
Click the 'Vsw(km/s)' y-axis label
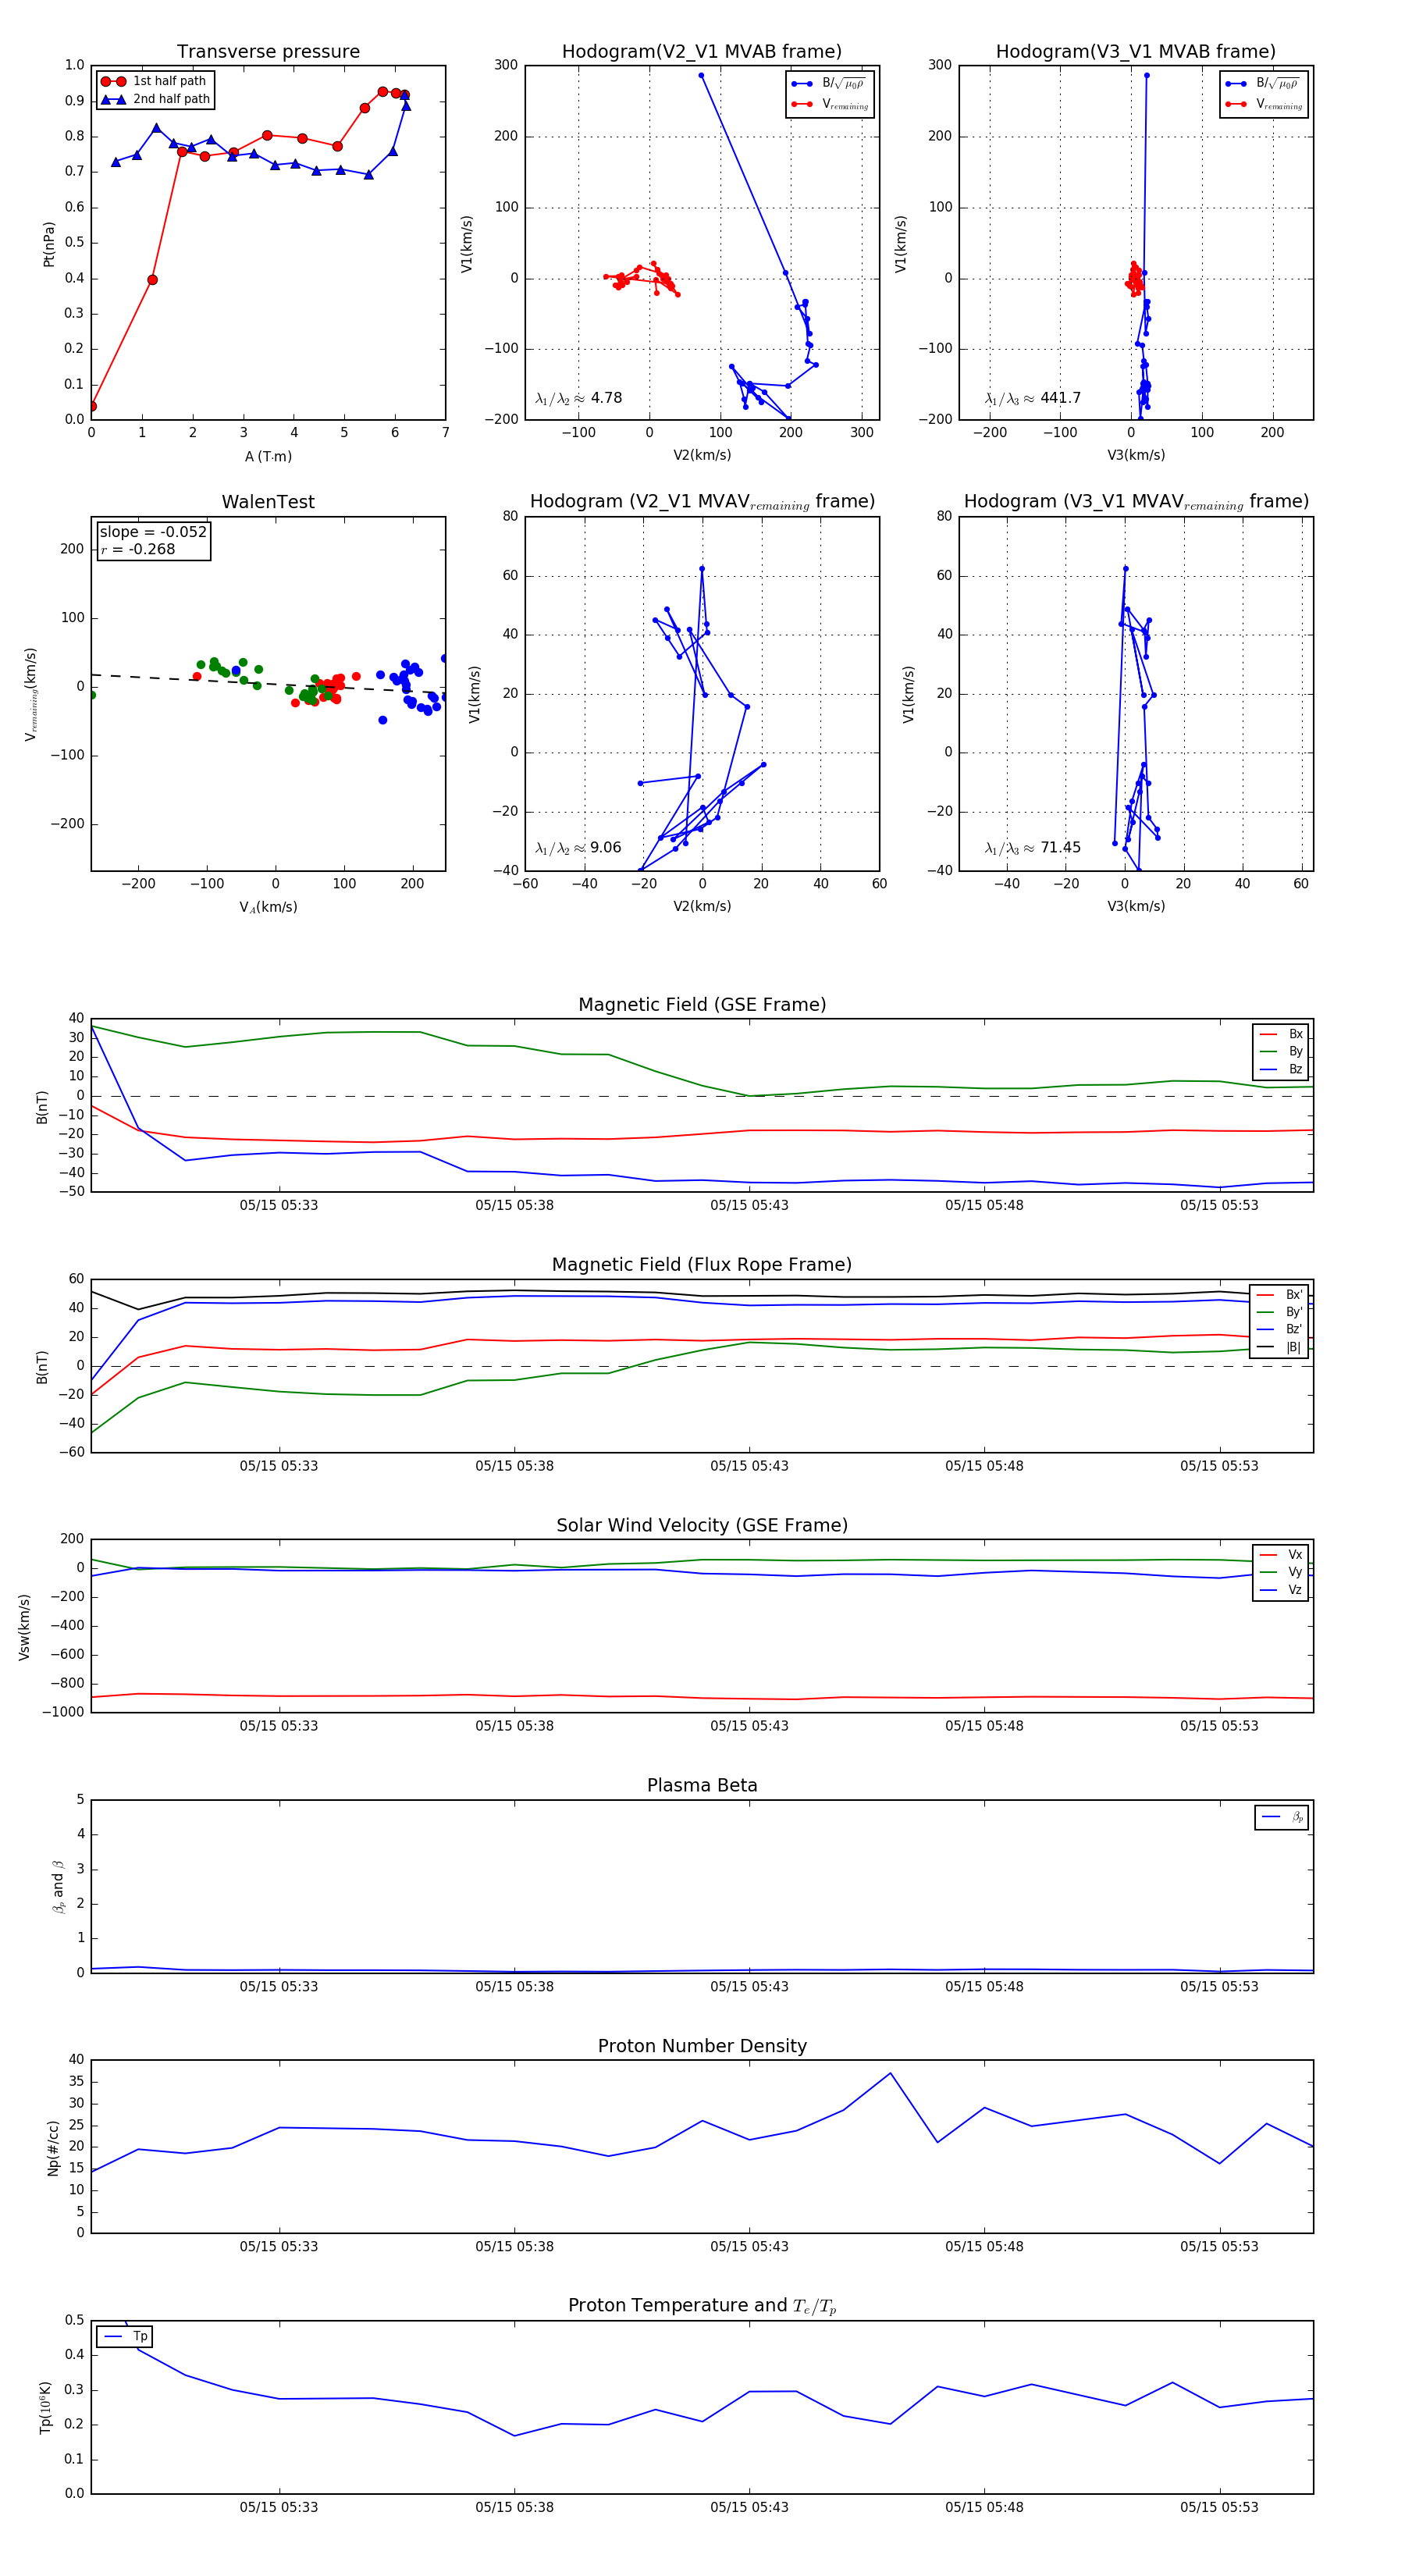pyautogui.click(x=24, y=1627)
